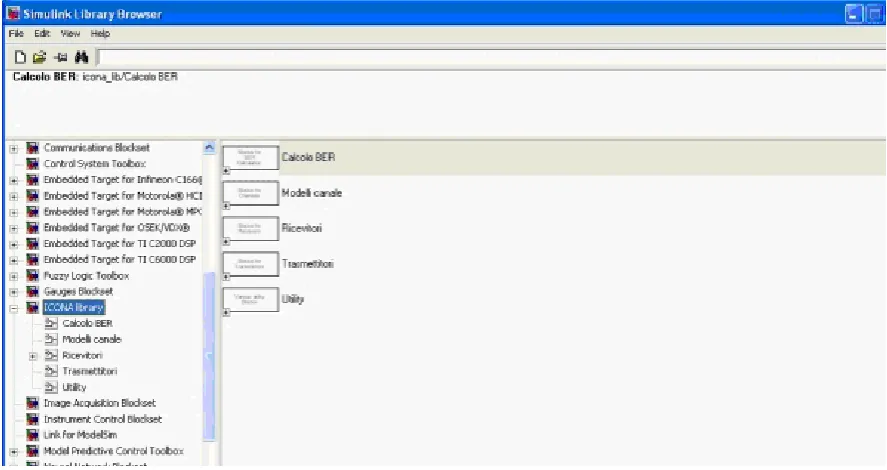Expand Embedded Target for TI C2000 DSP node
887x470 pixels.
click(x=14, y=244)
